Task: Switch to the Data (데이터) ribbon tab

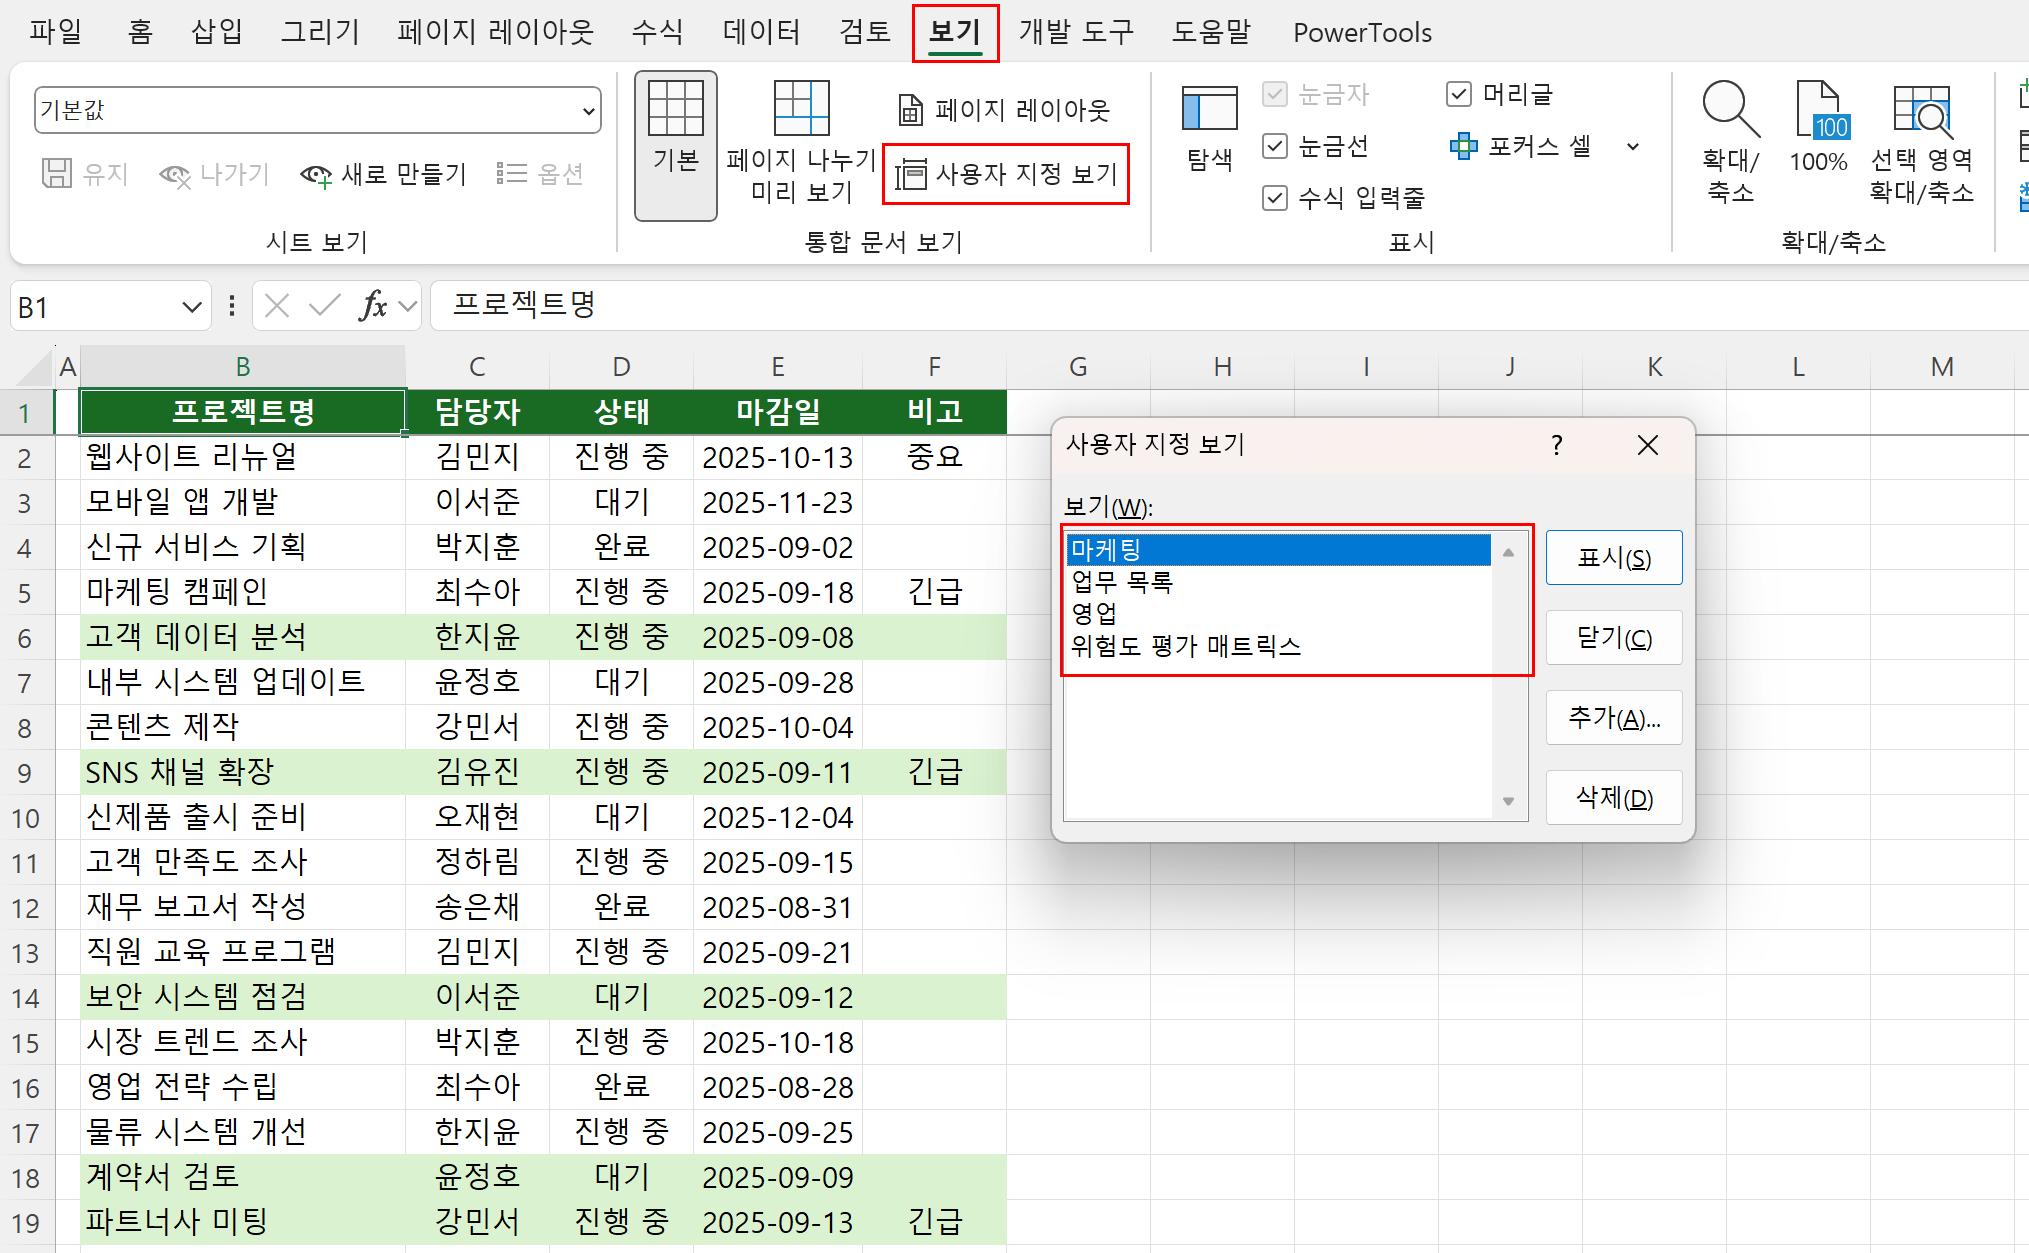Action: [761, 32]
